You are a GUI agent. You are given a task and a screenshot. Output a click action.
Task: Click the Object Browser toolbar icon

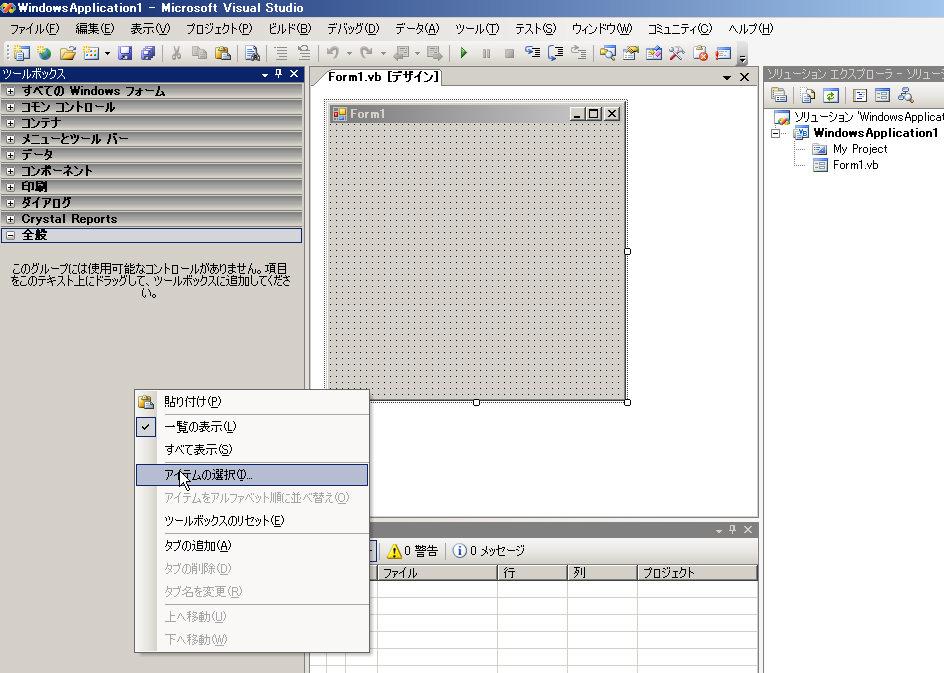(654, 53)
